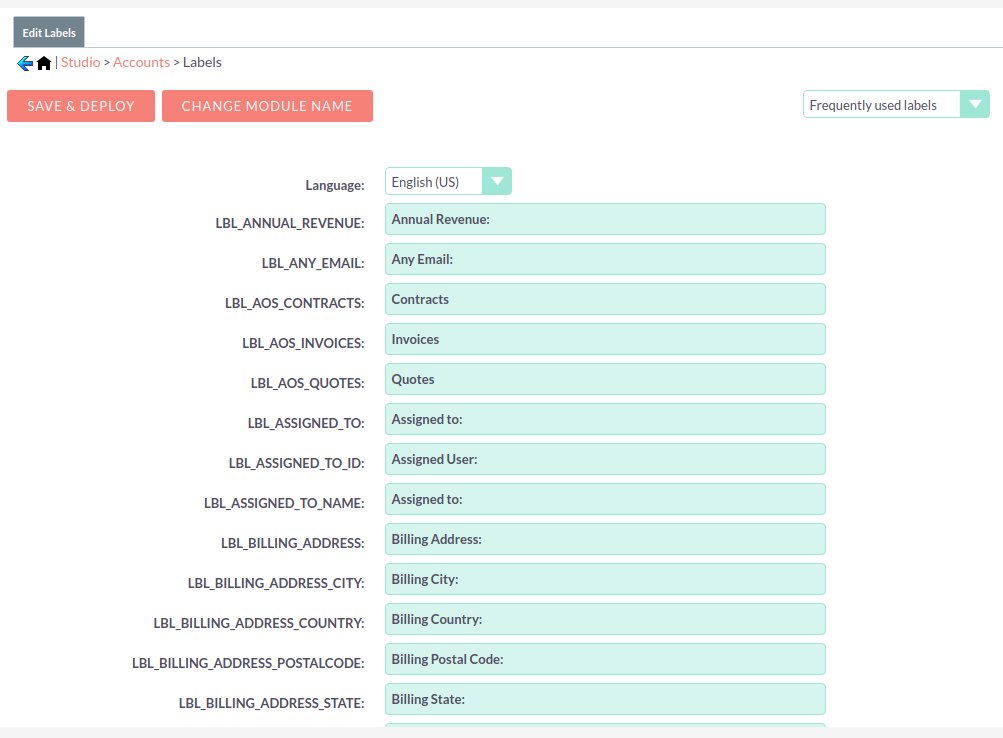Focus the Billing City input field

tap(605, 579)
